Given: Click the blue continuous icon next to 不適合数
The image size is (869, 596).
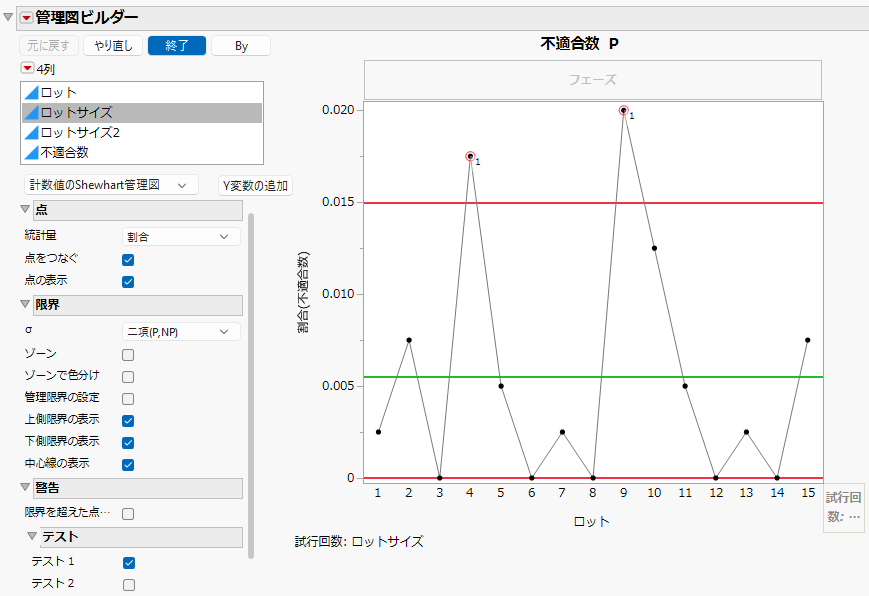Looking at the screenshot, I should point(32,152).
